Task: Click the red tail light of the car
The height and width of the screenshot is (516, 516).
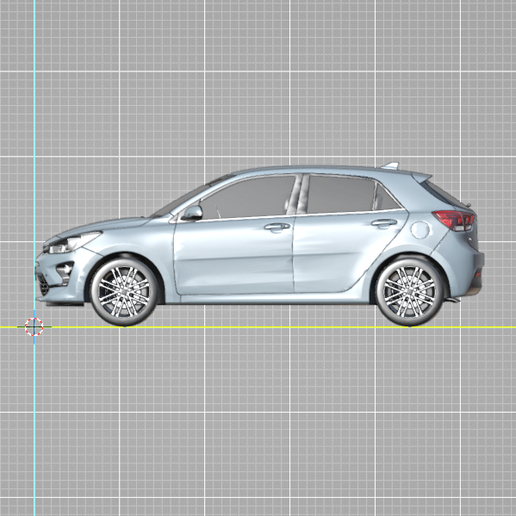Action: point(454,220)
